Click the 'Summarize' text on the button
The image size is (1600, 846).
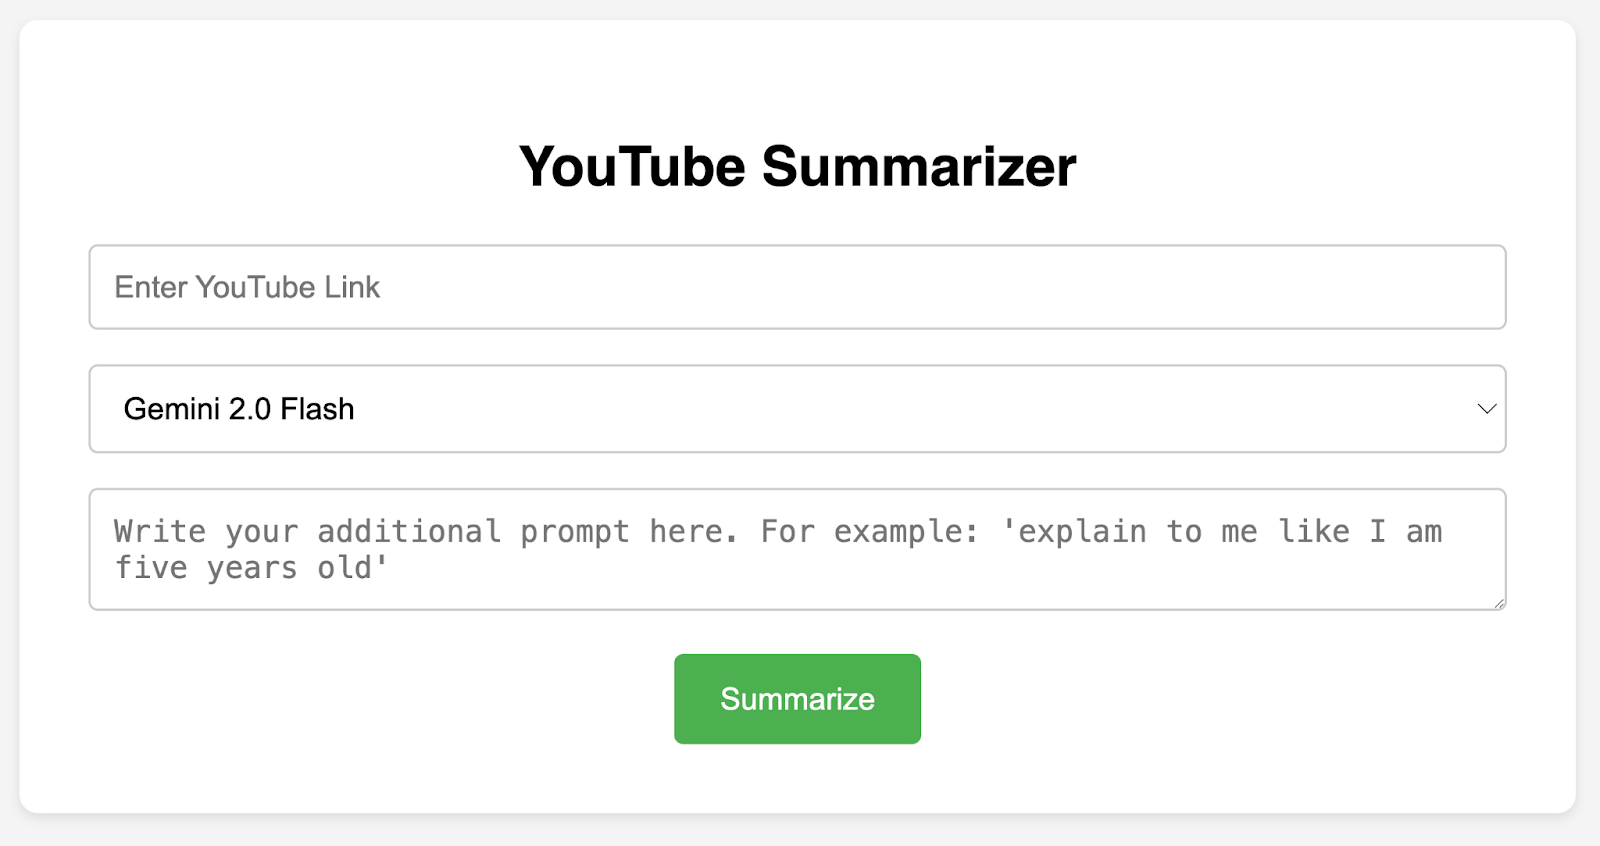[797, 699]
